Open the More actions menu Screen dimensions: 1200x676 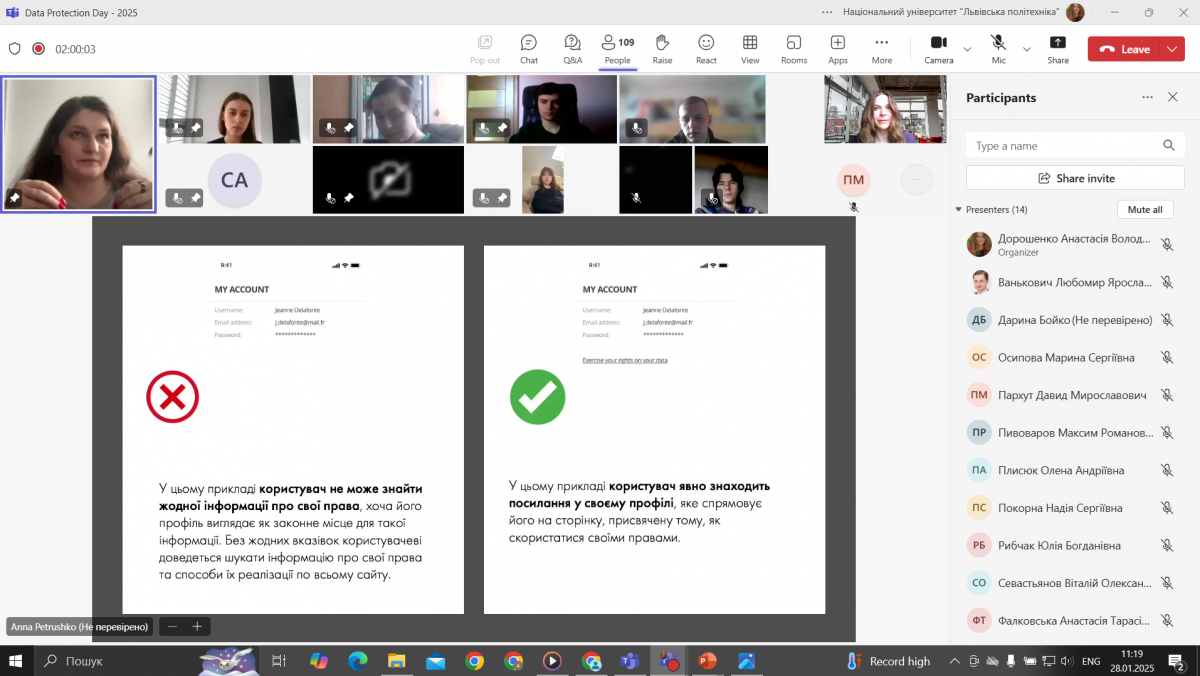[x=881, y=49]
